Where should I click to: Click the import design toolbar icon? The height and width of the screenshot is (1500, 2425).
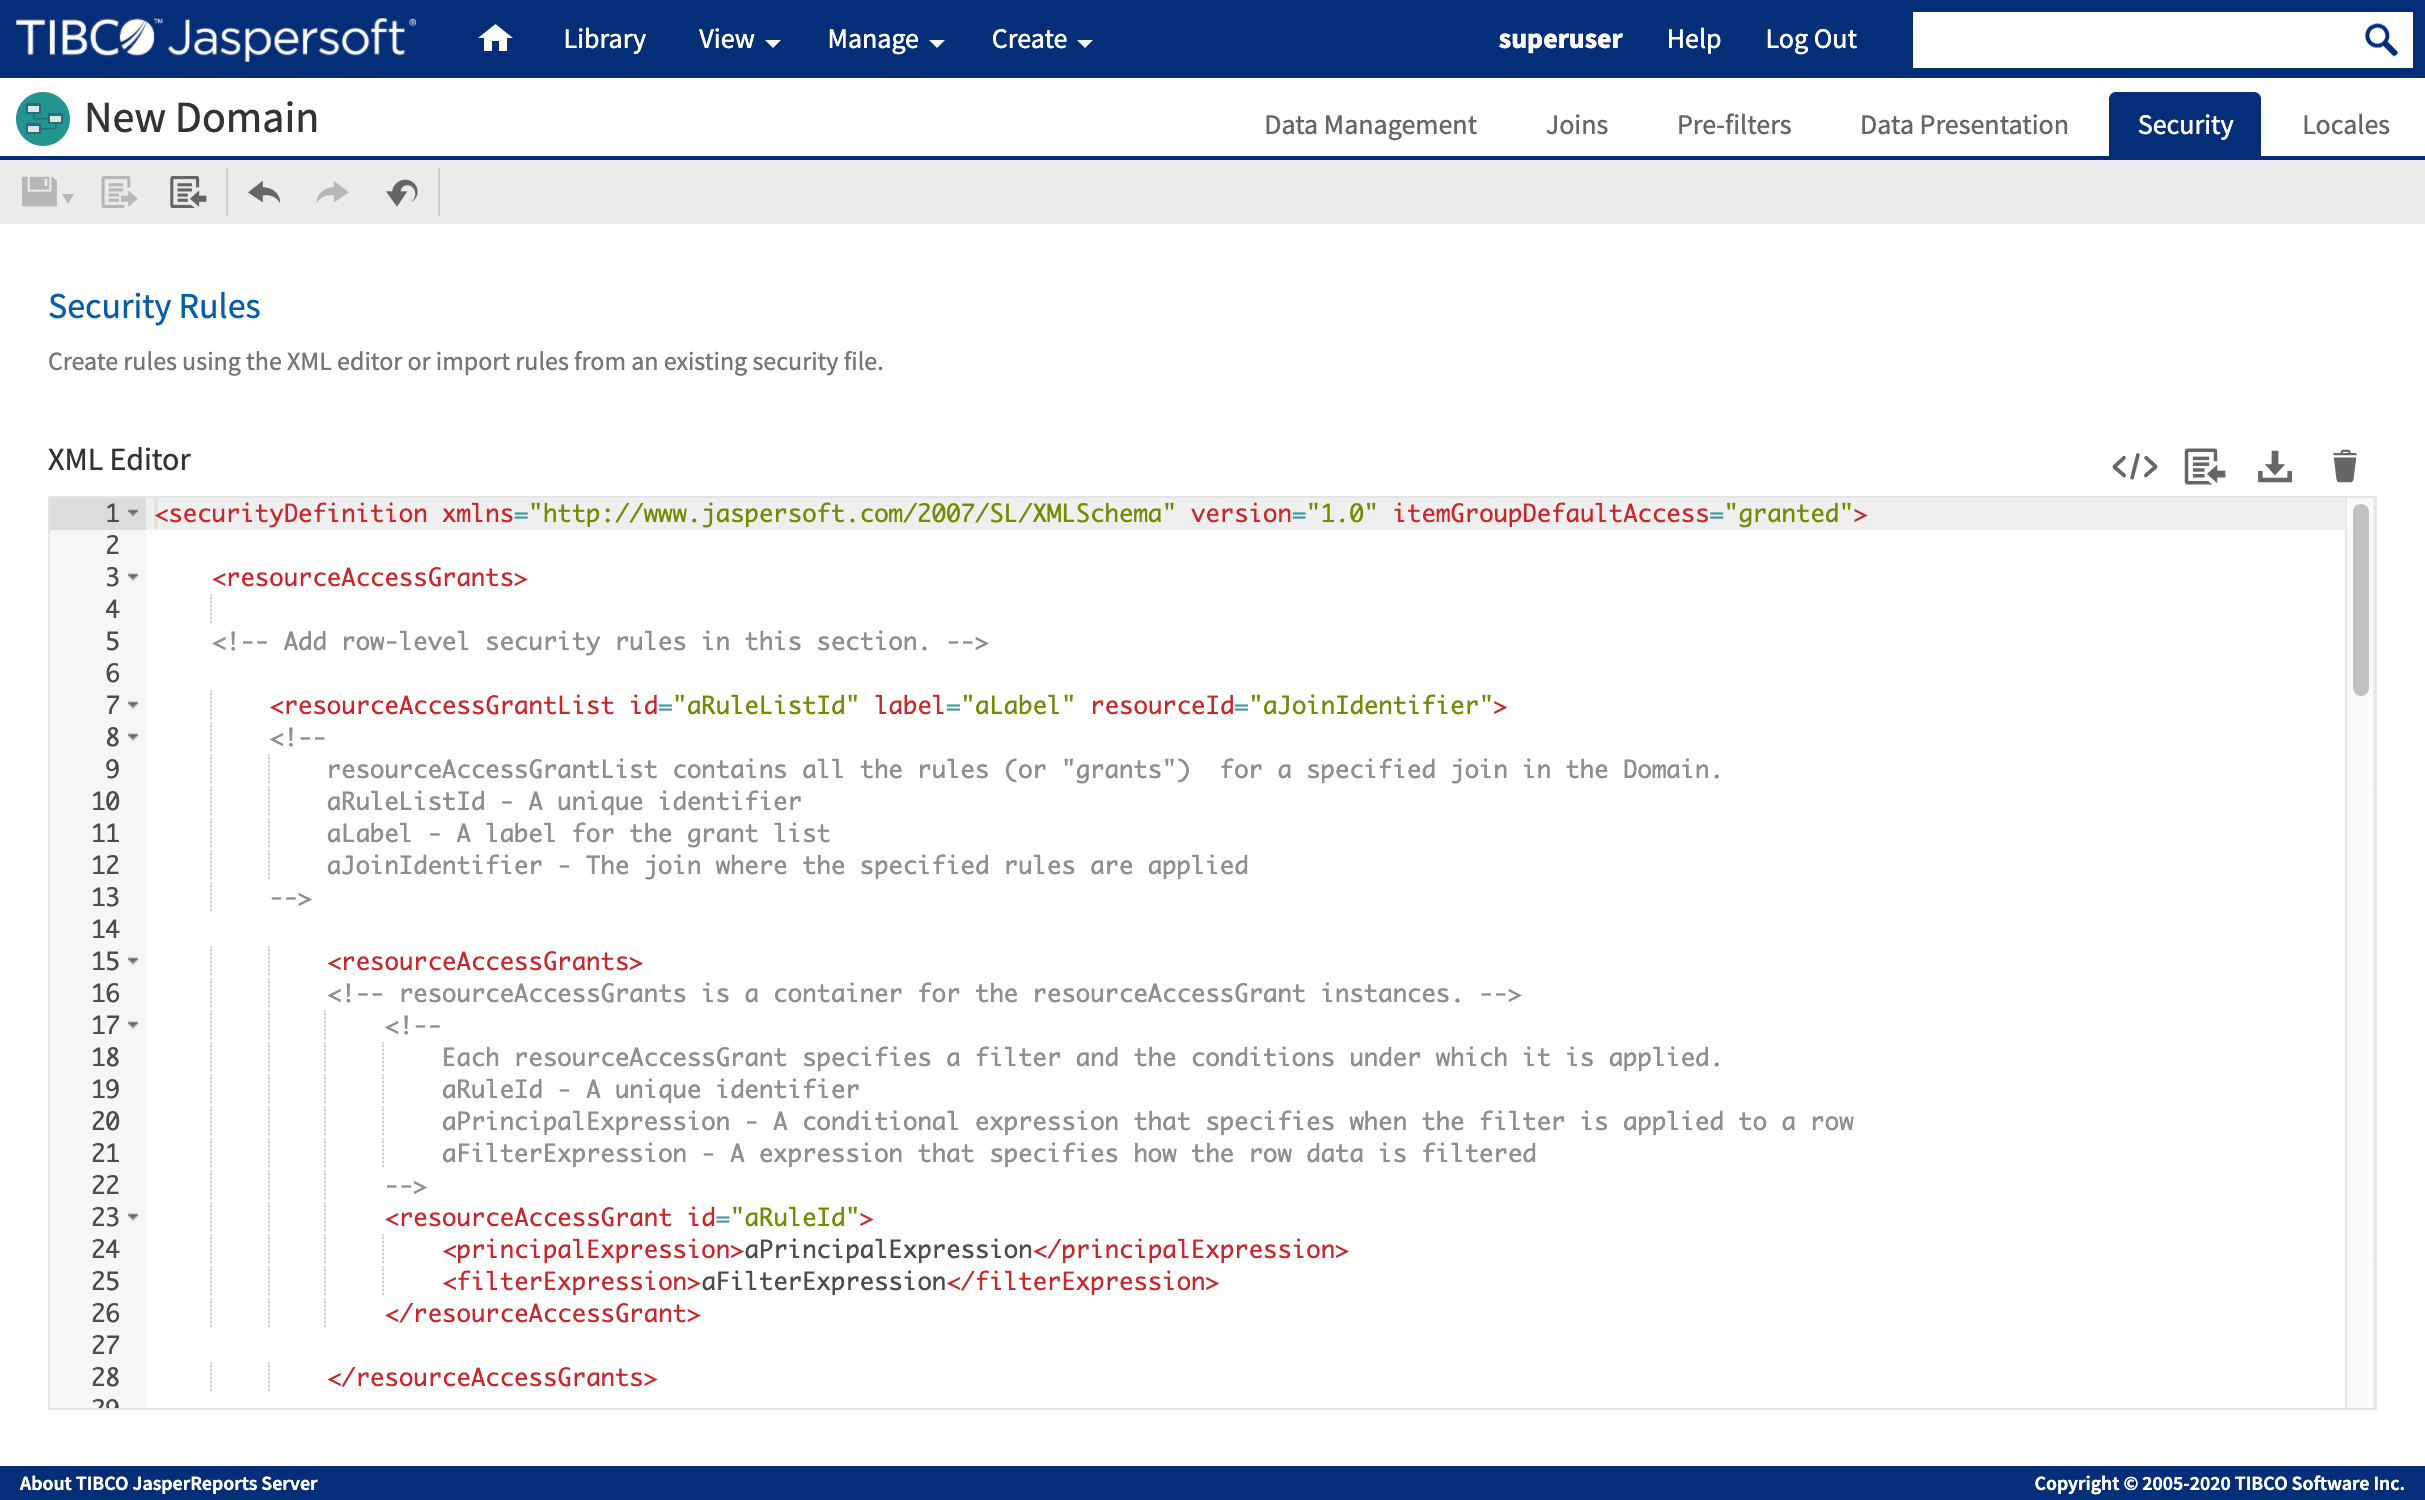(x=188, y=191)
